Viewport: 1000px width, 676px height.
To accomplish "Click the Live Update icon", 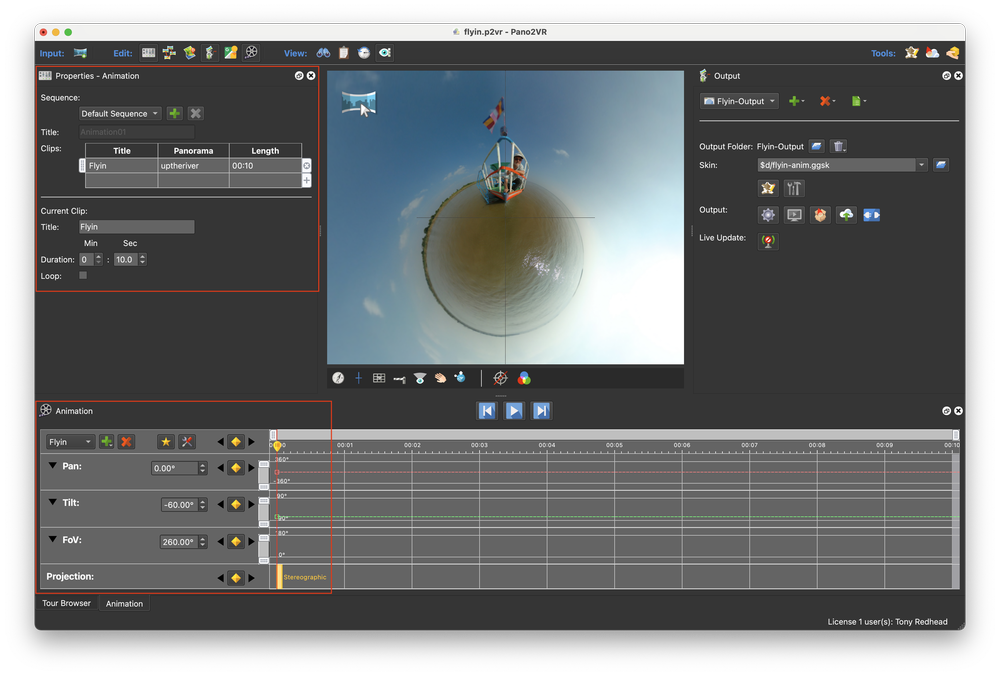I will pyautogui.click(x=768, y=240).
